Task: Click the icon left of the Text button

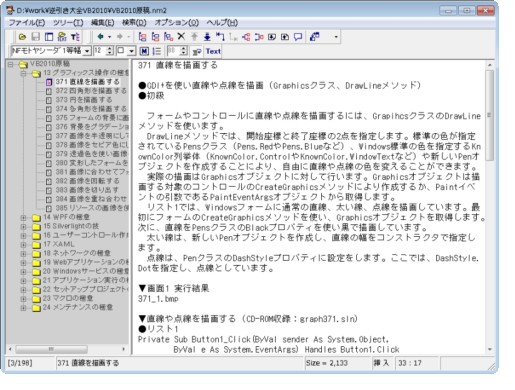Action: [x=197, y=51]
